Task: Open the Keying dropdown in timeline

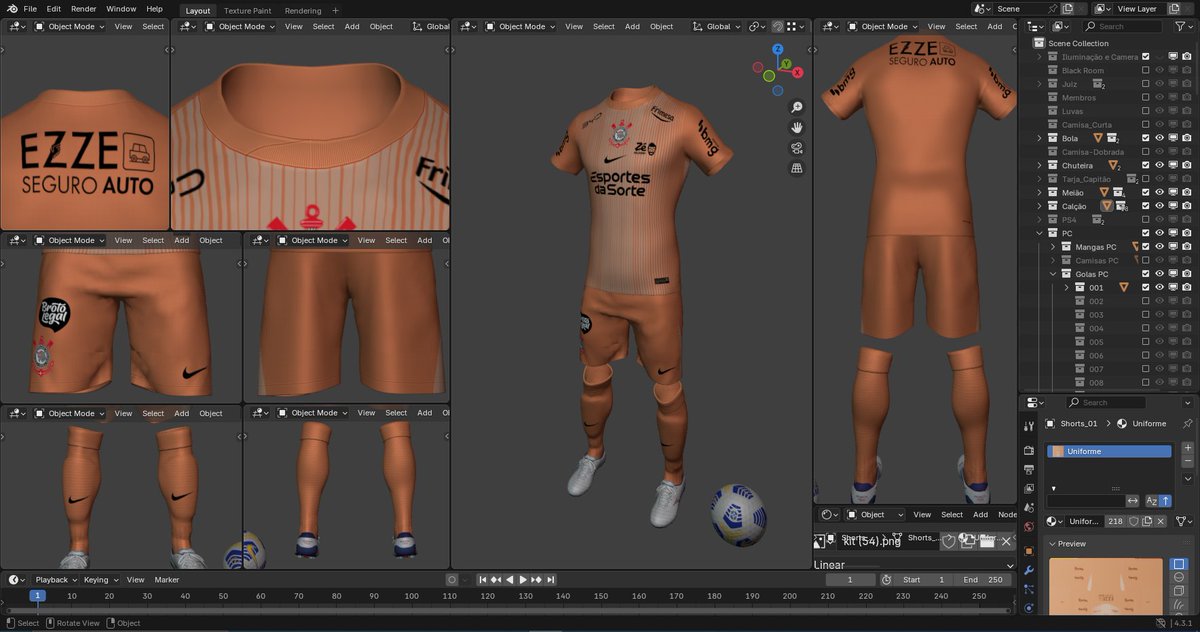Action: coord(100,580)
